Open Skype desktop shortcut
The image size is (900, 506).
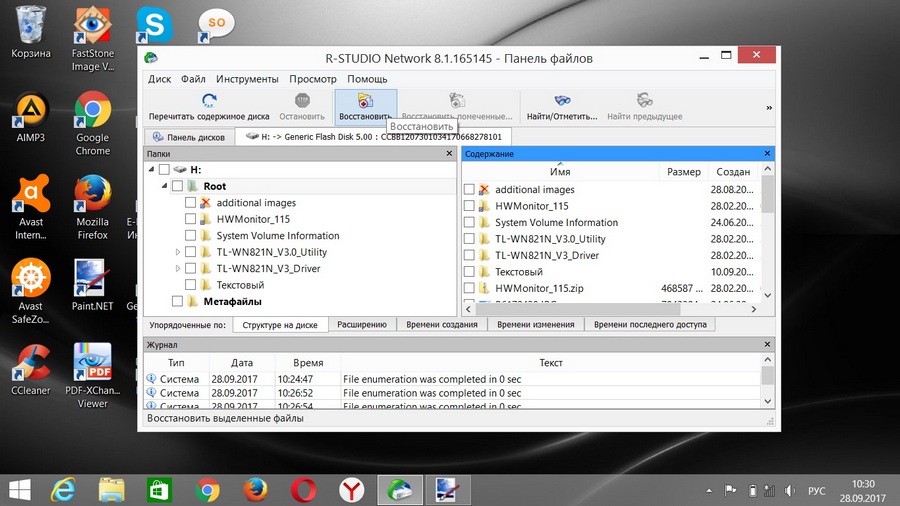154,25
